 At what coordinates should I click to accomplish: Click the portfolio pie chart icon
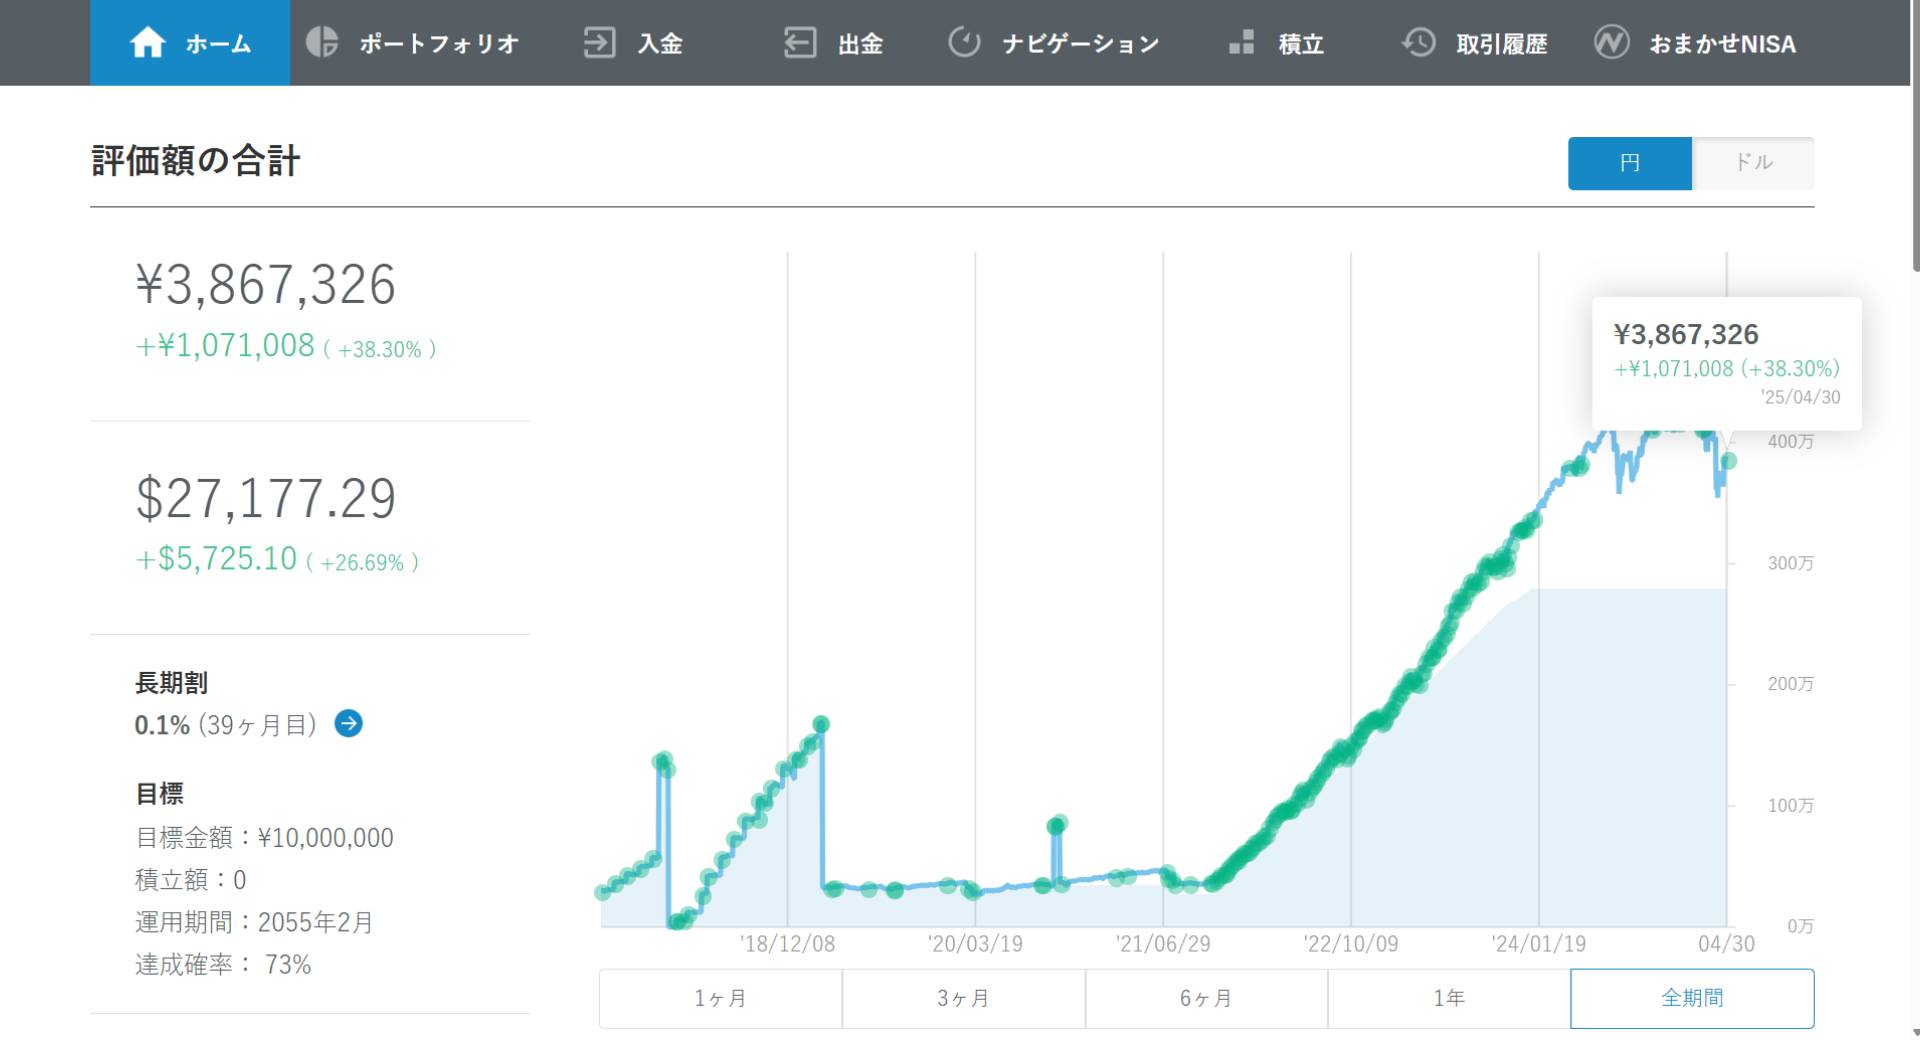[x=321, y=42]
